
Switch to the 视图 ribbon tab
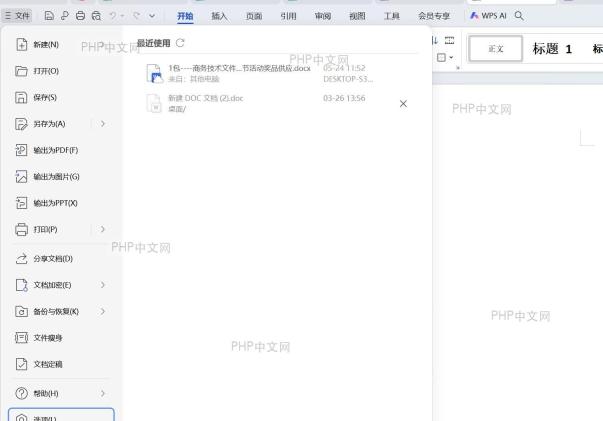[x=357, y=16]
